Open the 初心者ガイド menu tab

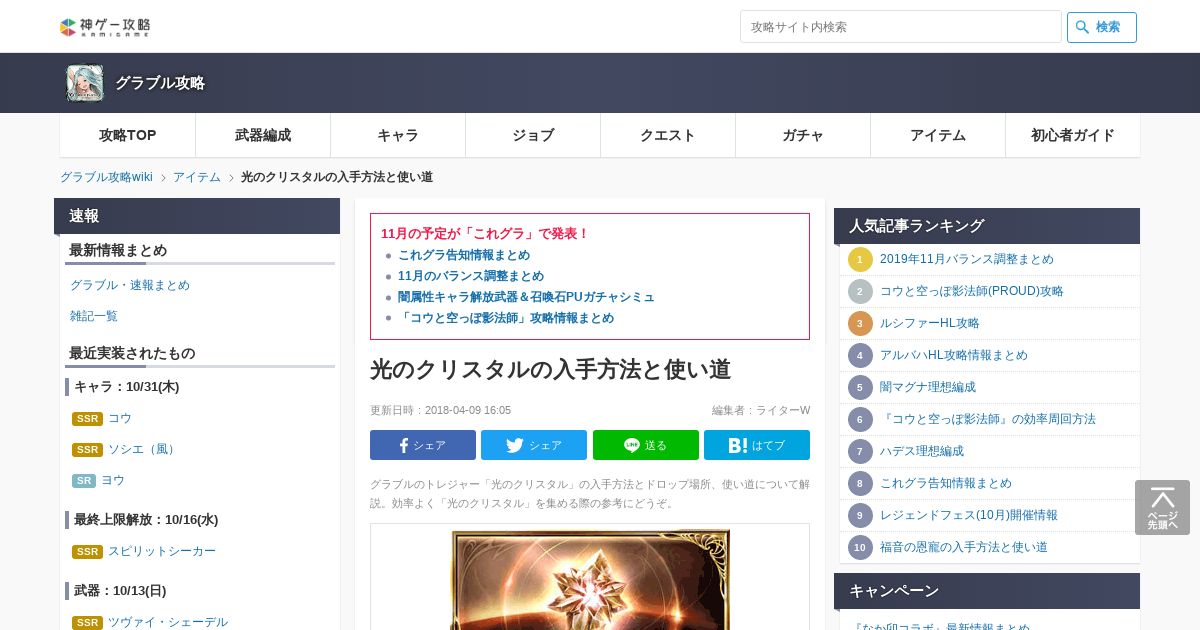pos(1073,135)
